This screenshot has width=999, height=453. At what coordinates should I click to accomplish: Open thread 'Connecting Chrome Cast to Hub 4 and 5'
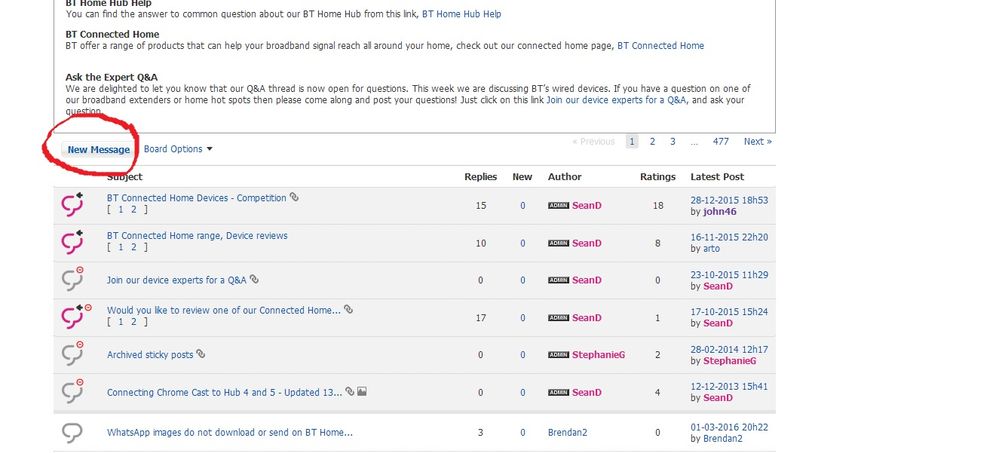(224, 392)
